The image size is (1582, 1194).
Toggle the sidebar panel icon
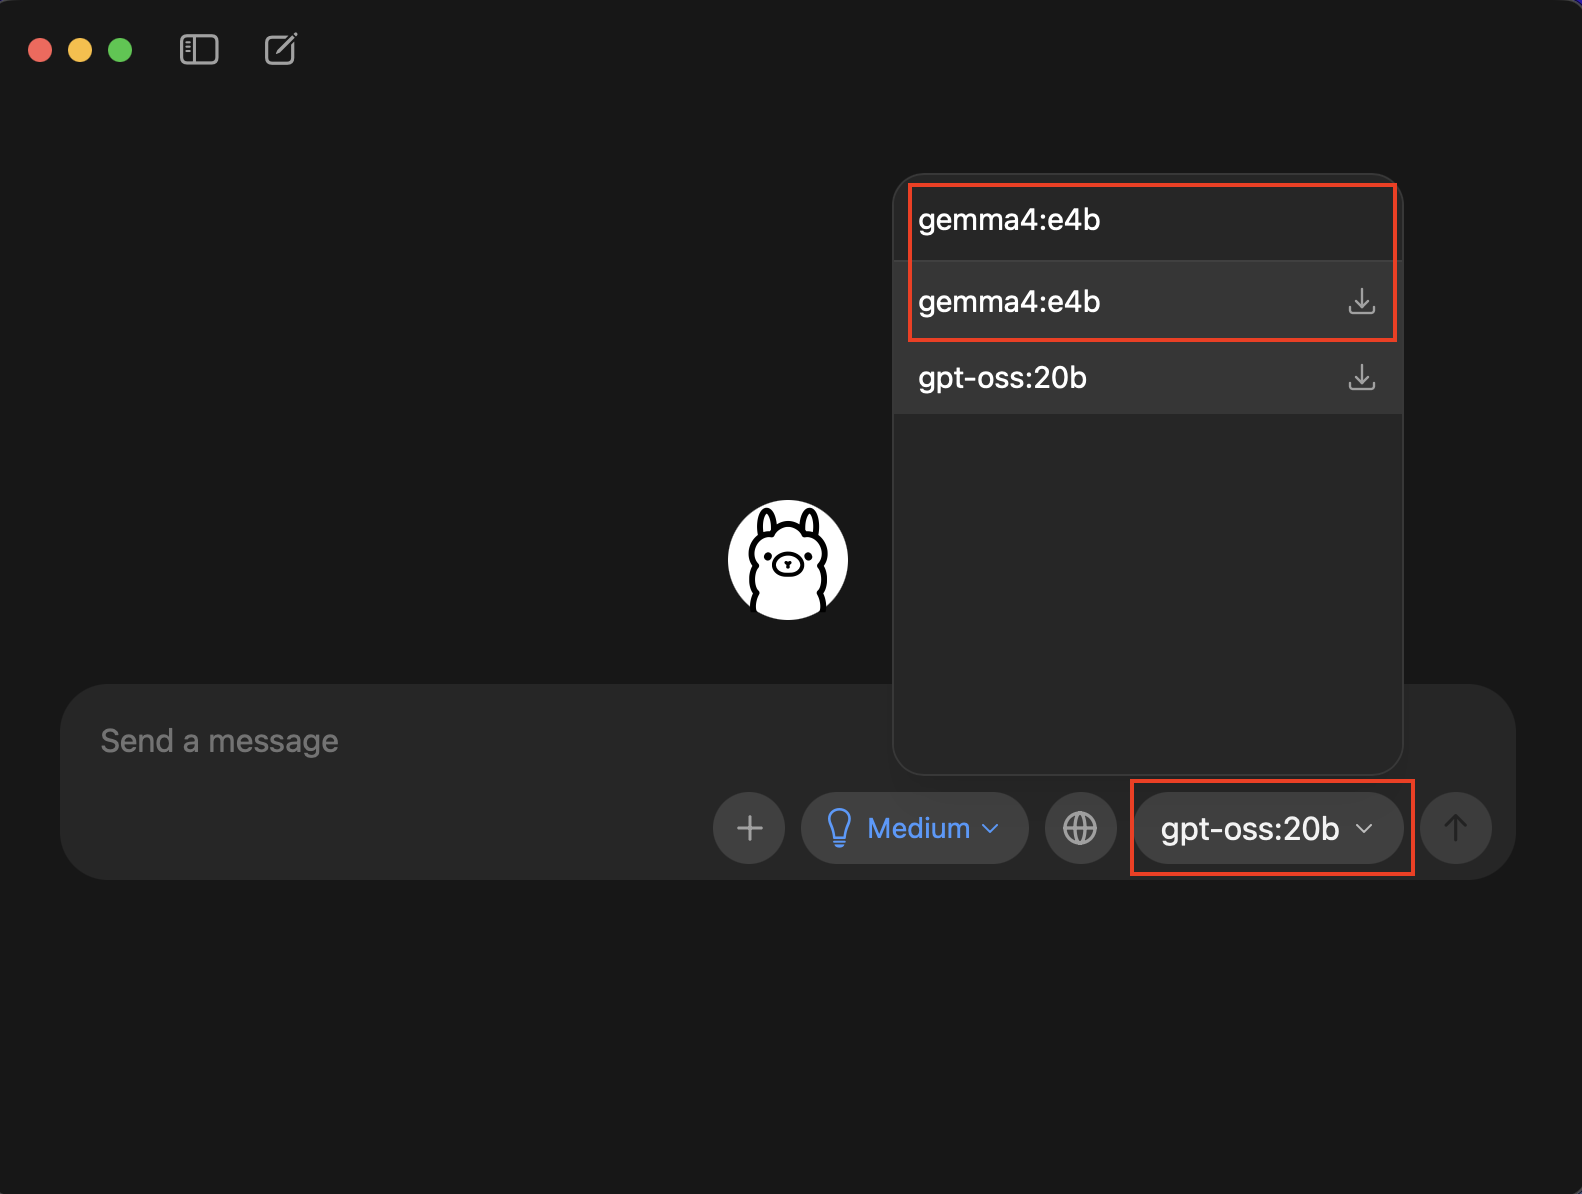[199, 50]
